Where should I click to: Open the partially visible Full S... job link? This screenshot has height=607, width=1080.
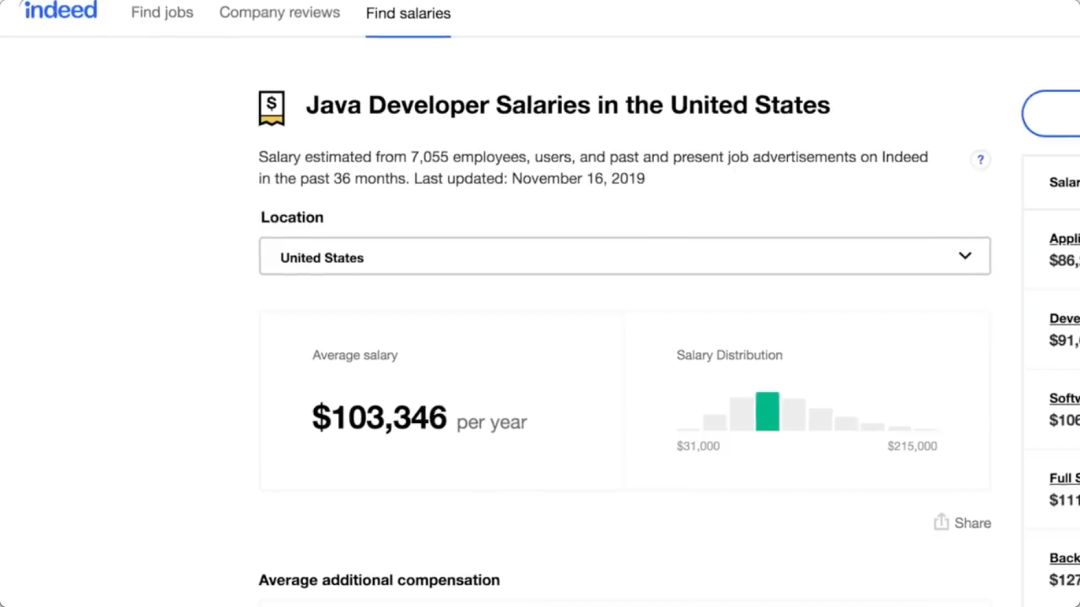point(1064,478)
